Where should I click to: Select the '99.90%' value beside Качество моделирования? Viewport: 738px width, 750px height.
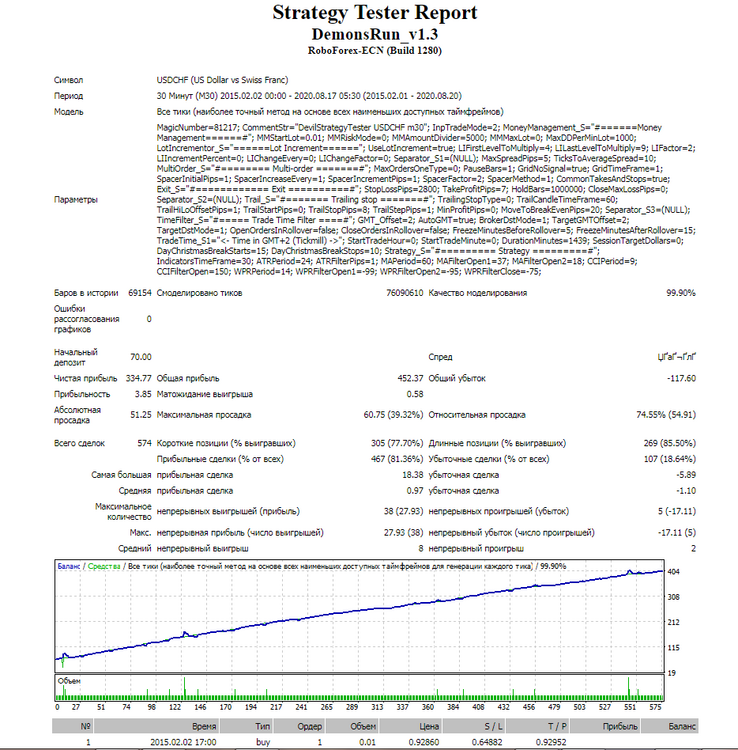point(681,293)
